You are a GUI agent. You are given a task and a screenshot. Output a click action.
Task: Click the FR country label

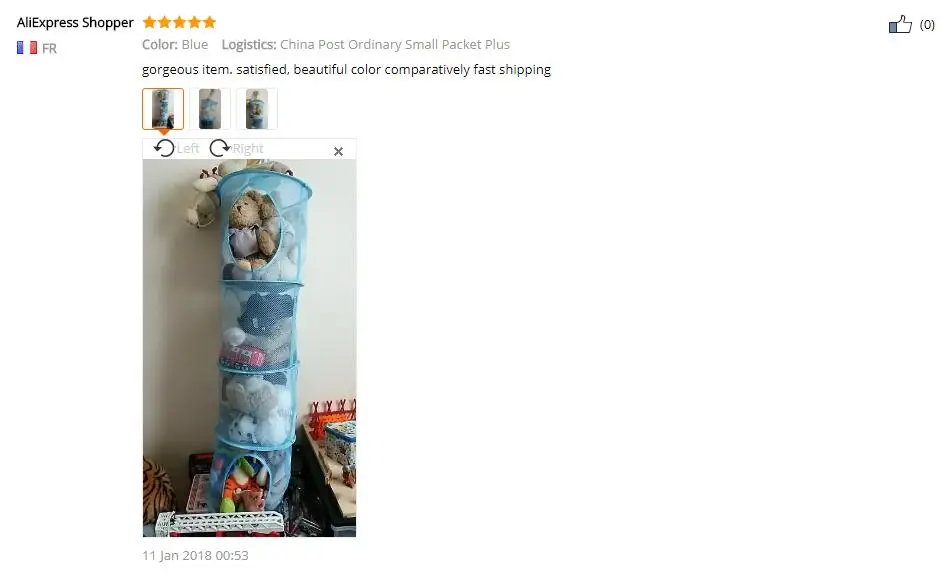[49, 48]
